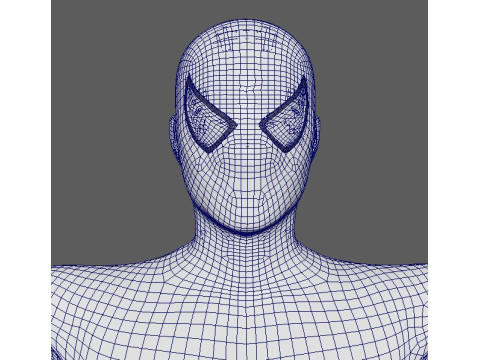Select the wireframe head model image
The width and height of the screenshot is (480, 360).
coord(239,180)
